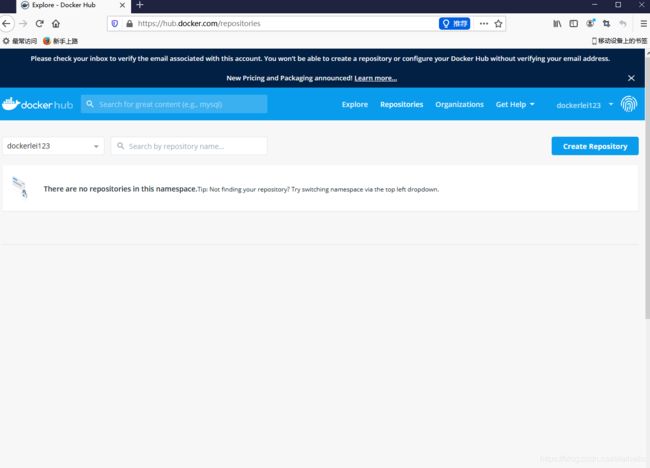Click the Docker Hub whale logo

pyautogui.click(x=37, y=104)
